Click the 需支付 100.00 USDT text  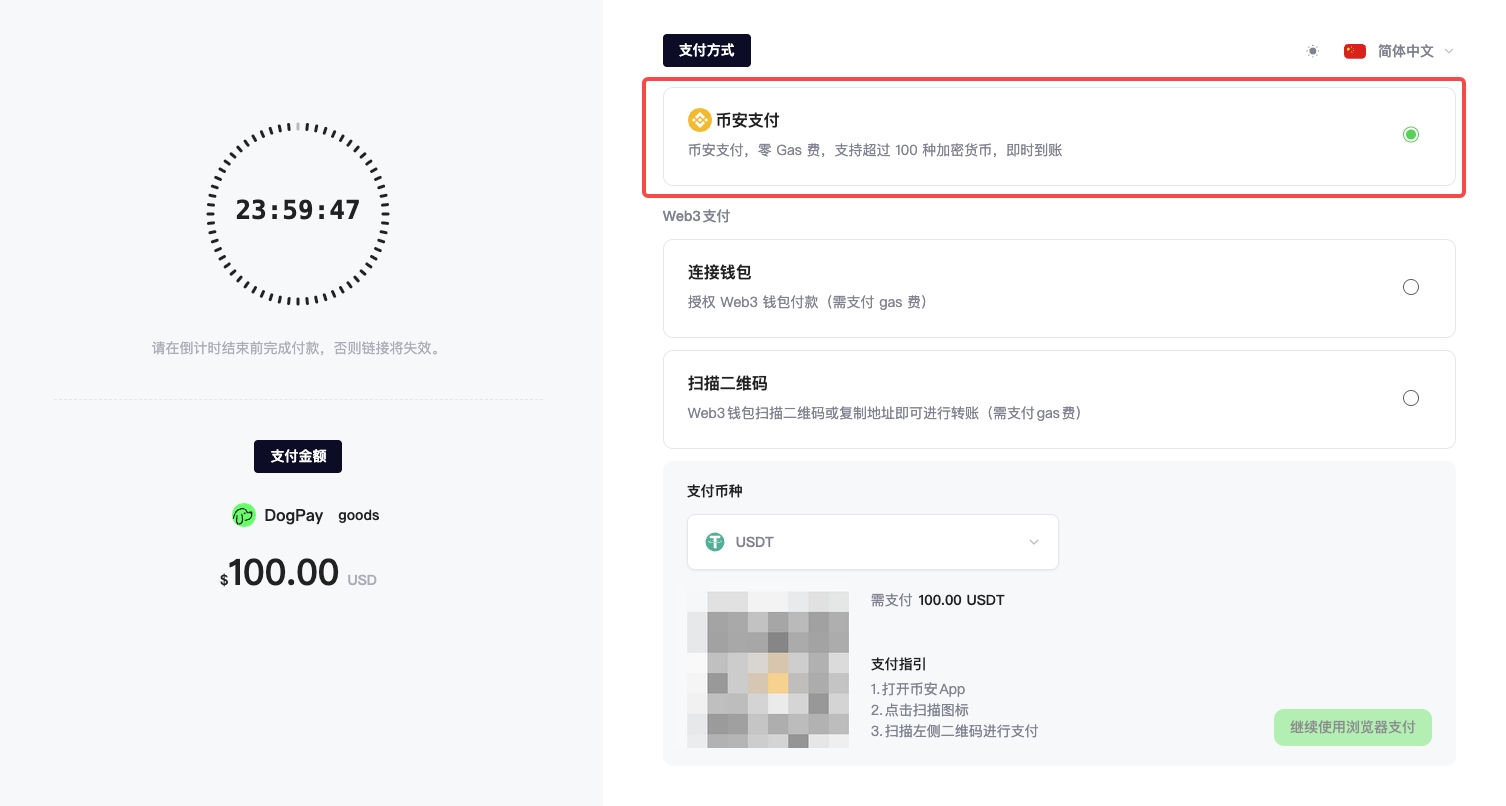point(938,600)
